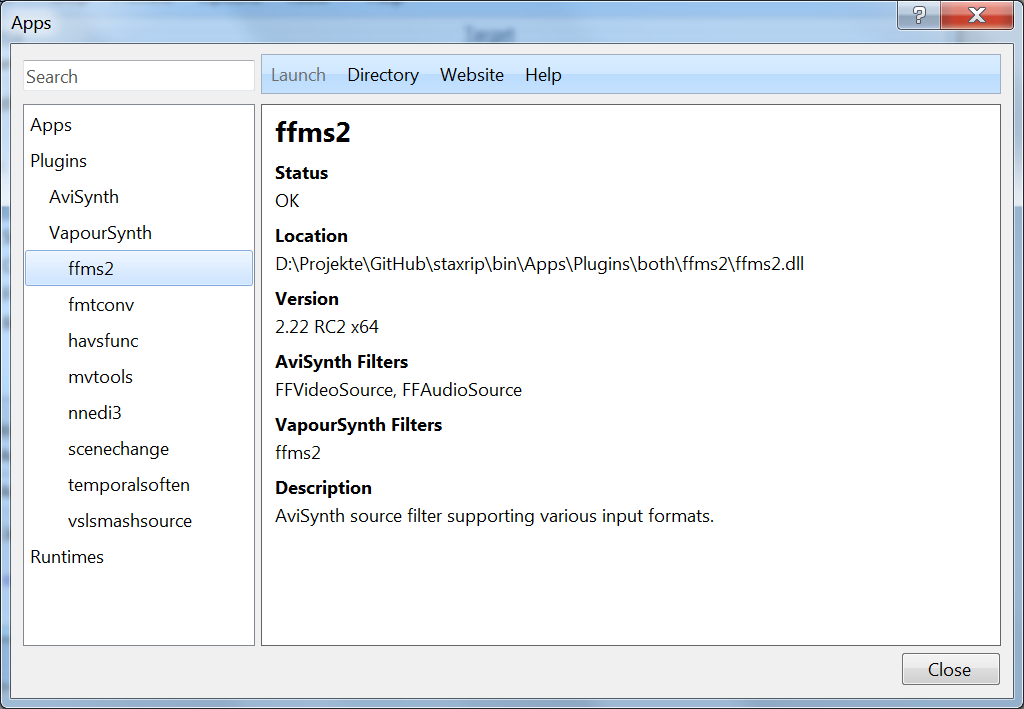Click Launch in the toolbar
This screenshot has height=709, width=1024.
pyautogui.click(x=298, y=75)
